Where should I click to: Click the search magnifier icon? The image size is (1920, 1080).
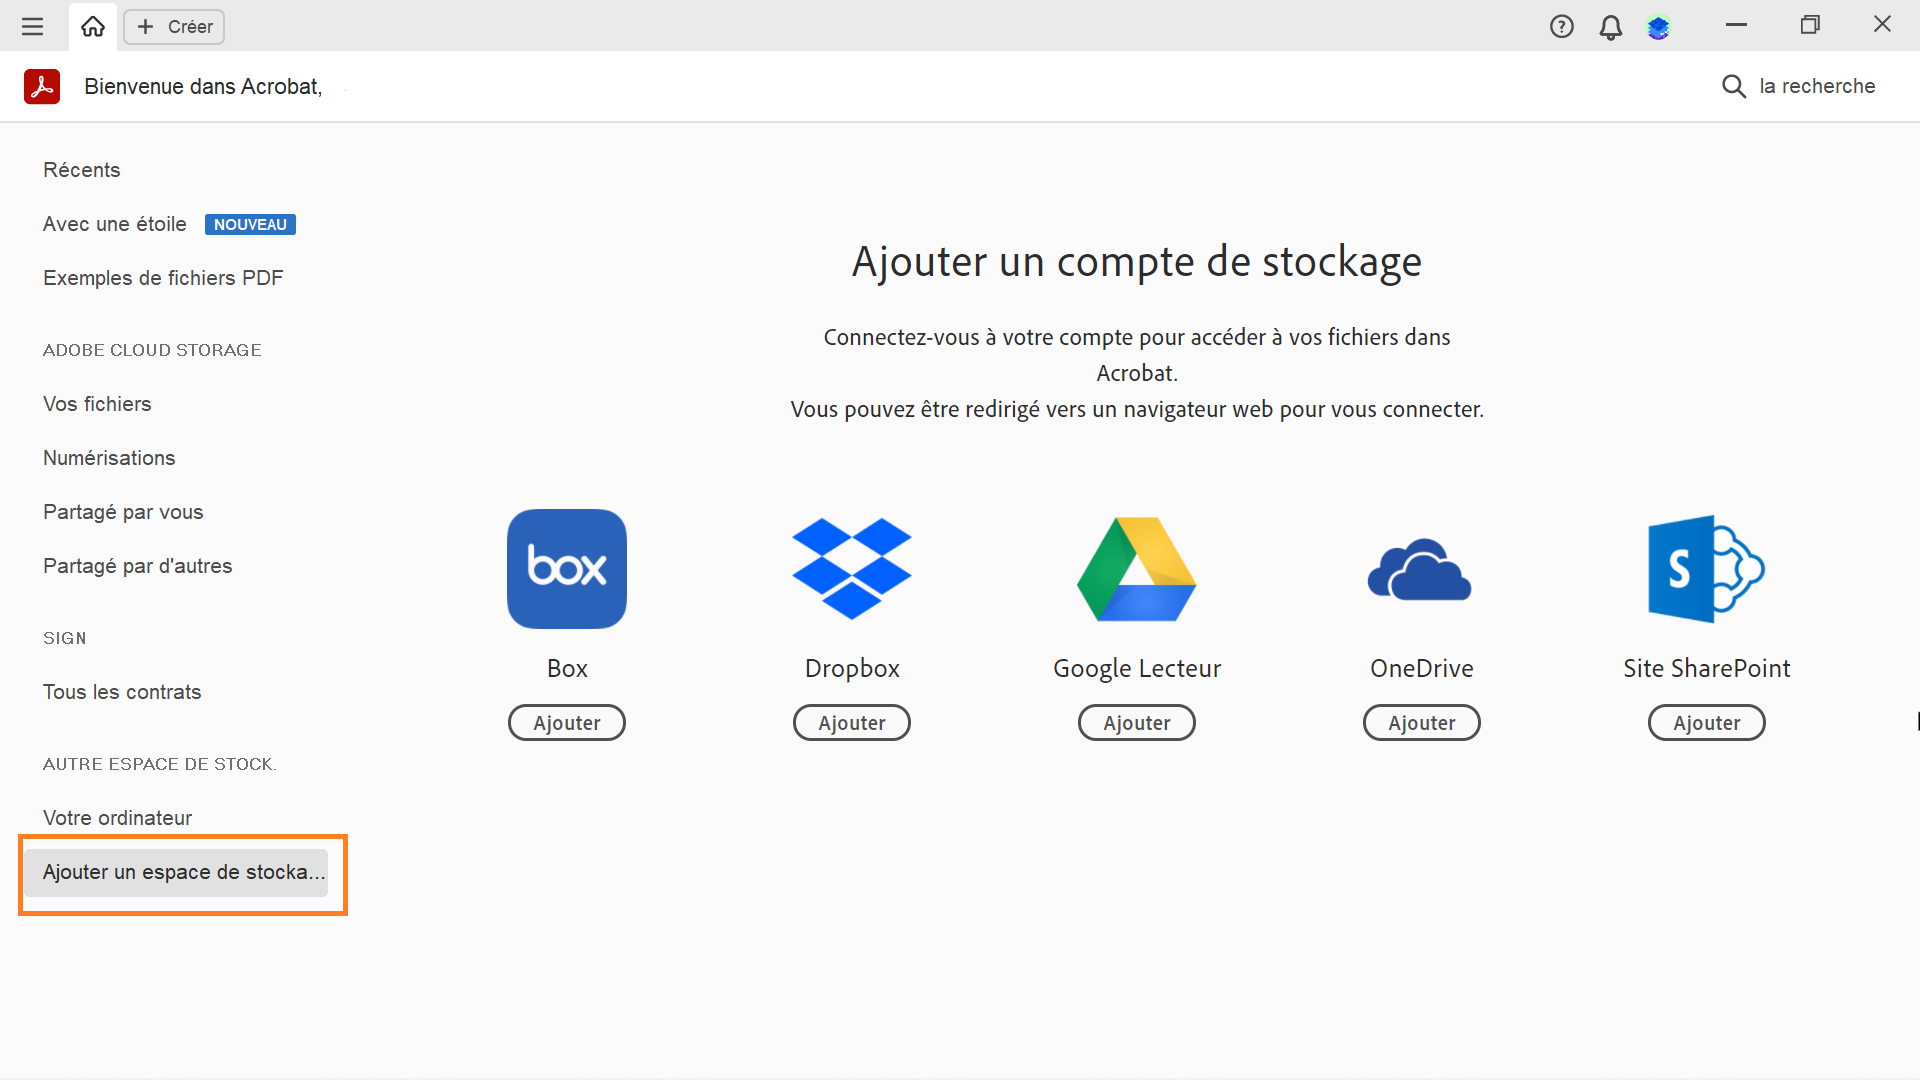(1733, 87)
